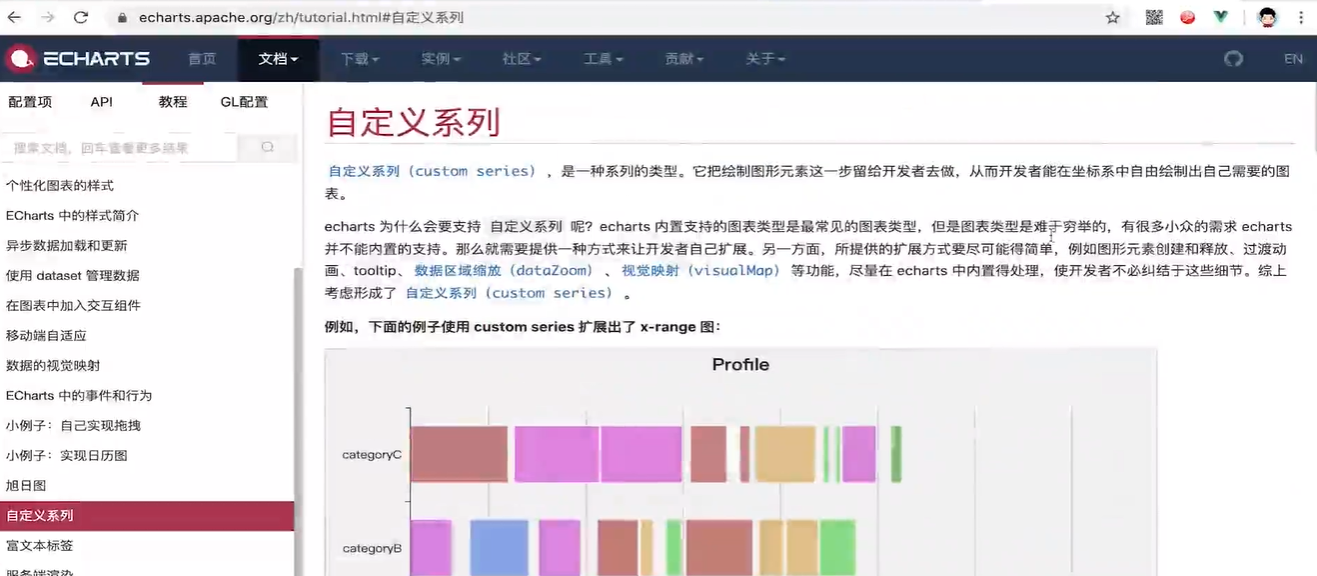The width and height of the screenshot is (1317, 576).
Task: Open the QR code extension icon
Action: pos(1154,17)
